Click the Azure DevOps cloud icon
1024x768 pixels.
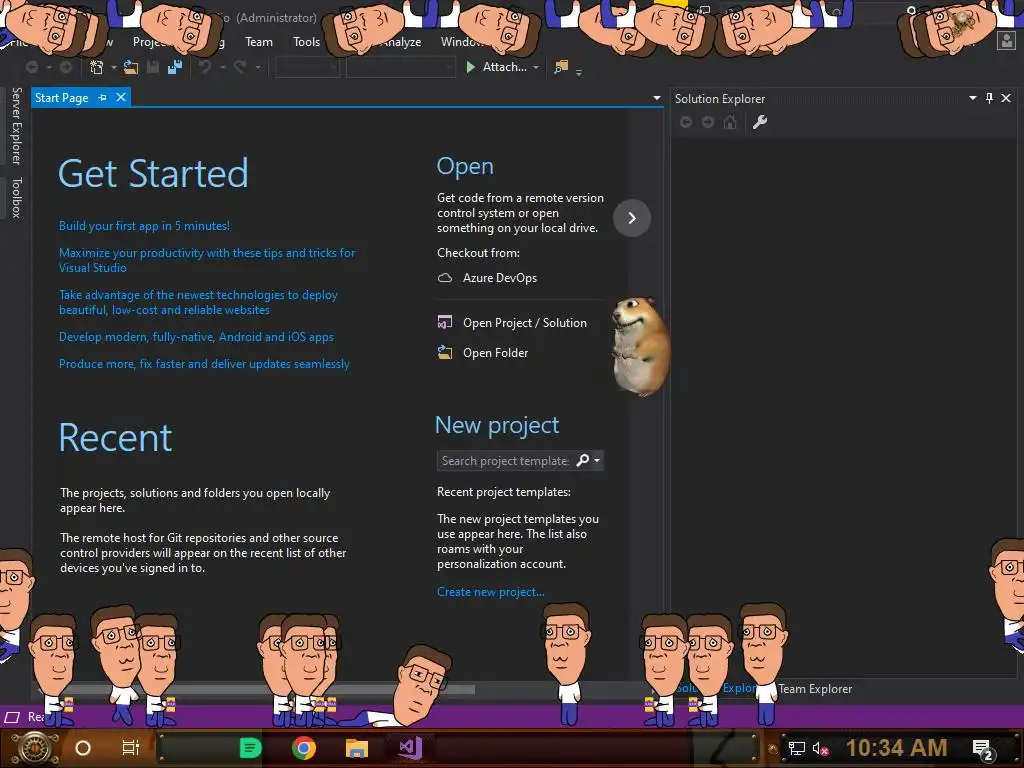[x=445, y=278]
